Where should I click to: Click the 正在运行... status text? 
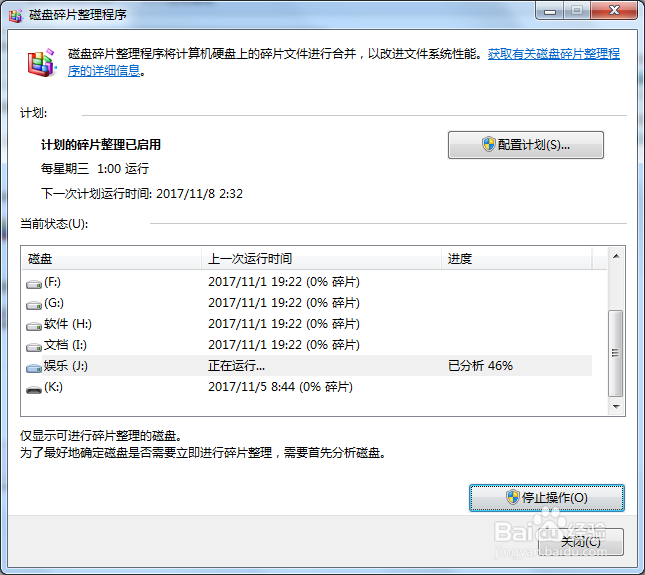[x=236, y=366]
